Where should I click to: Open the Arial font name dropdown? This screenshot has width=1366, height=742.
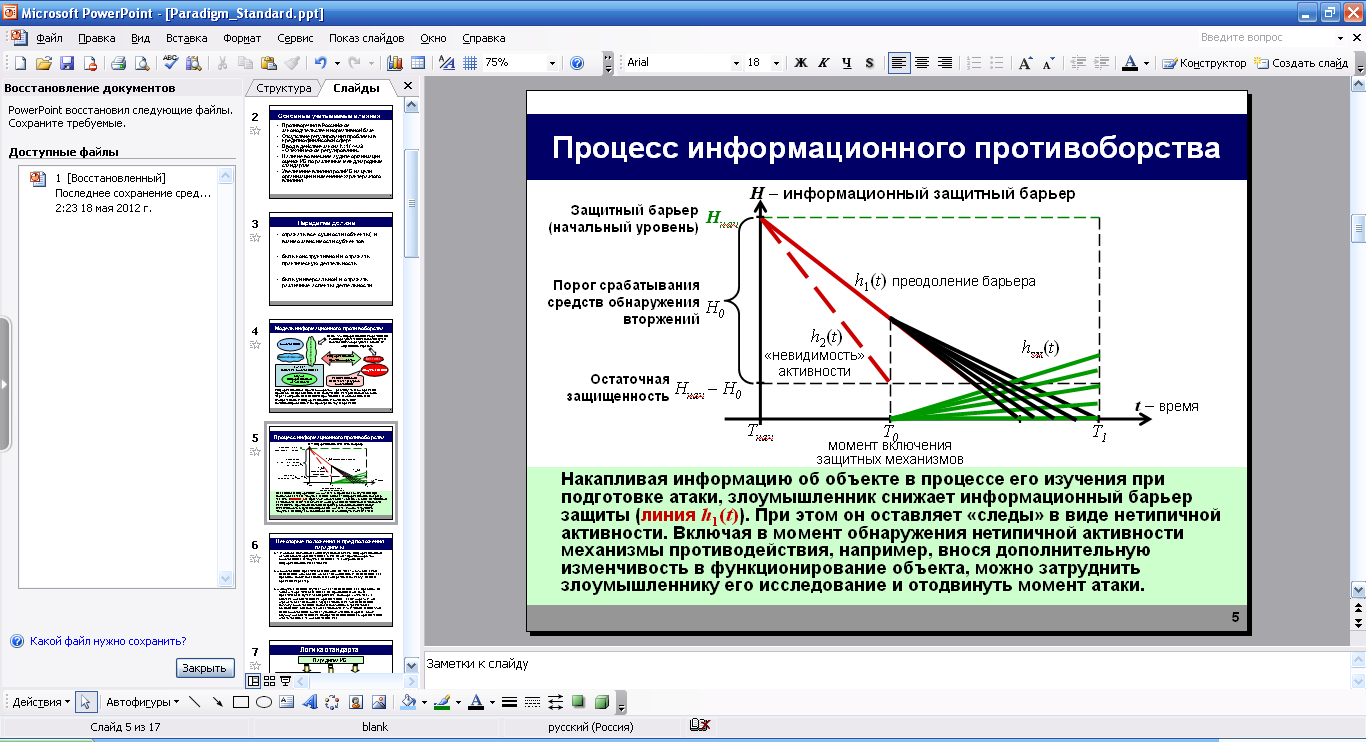pyautogui.click(x=736, y=63)
